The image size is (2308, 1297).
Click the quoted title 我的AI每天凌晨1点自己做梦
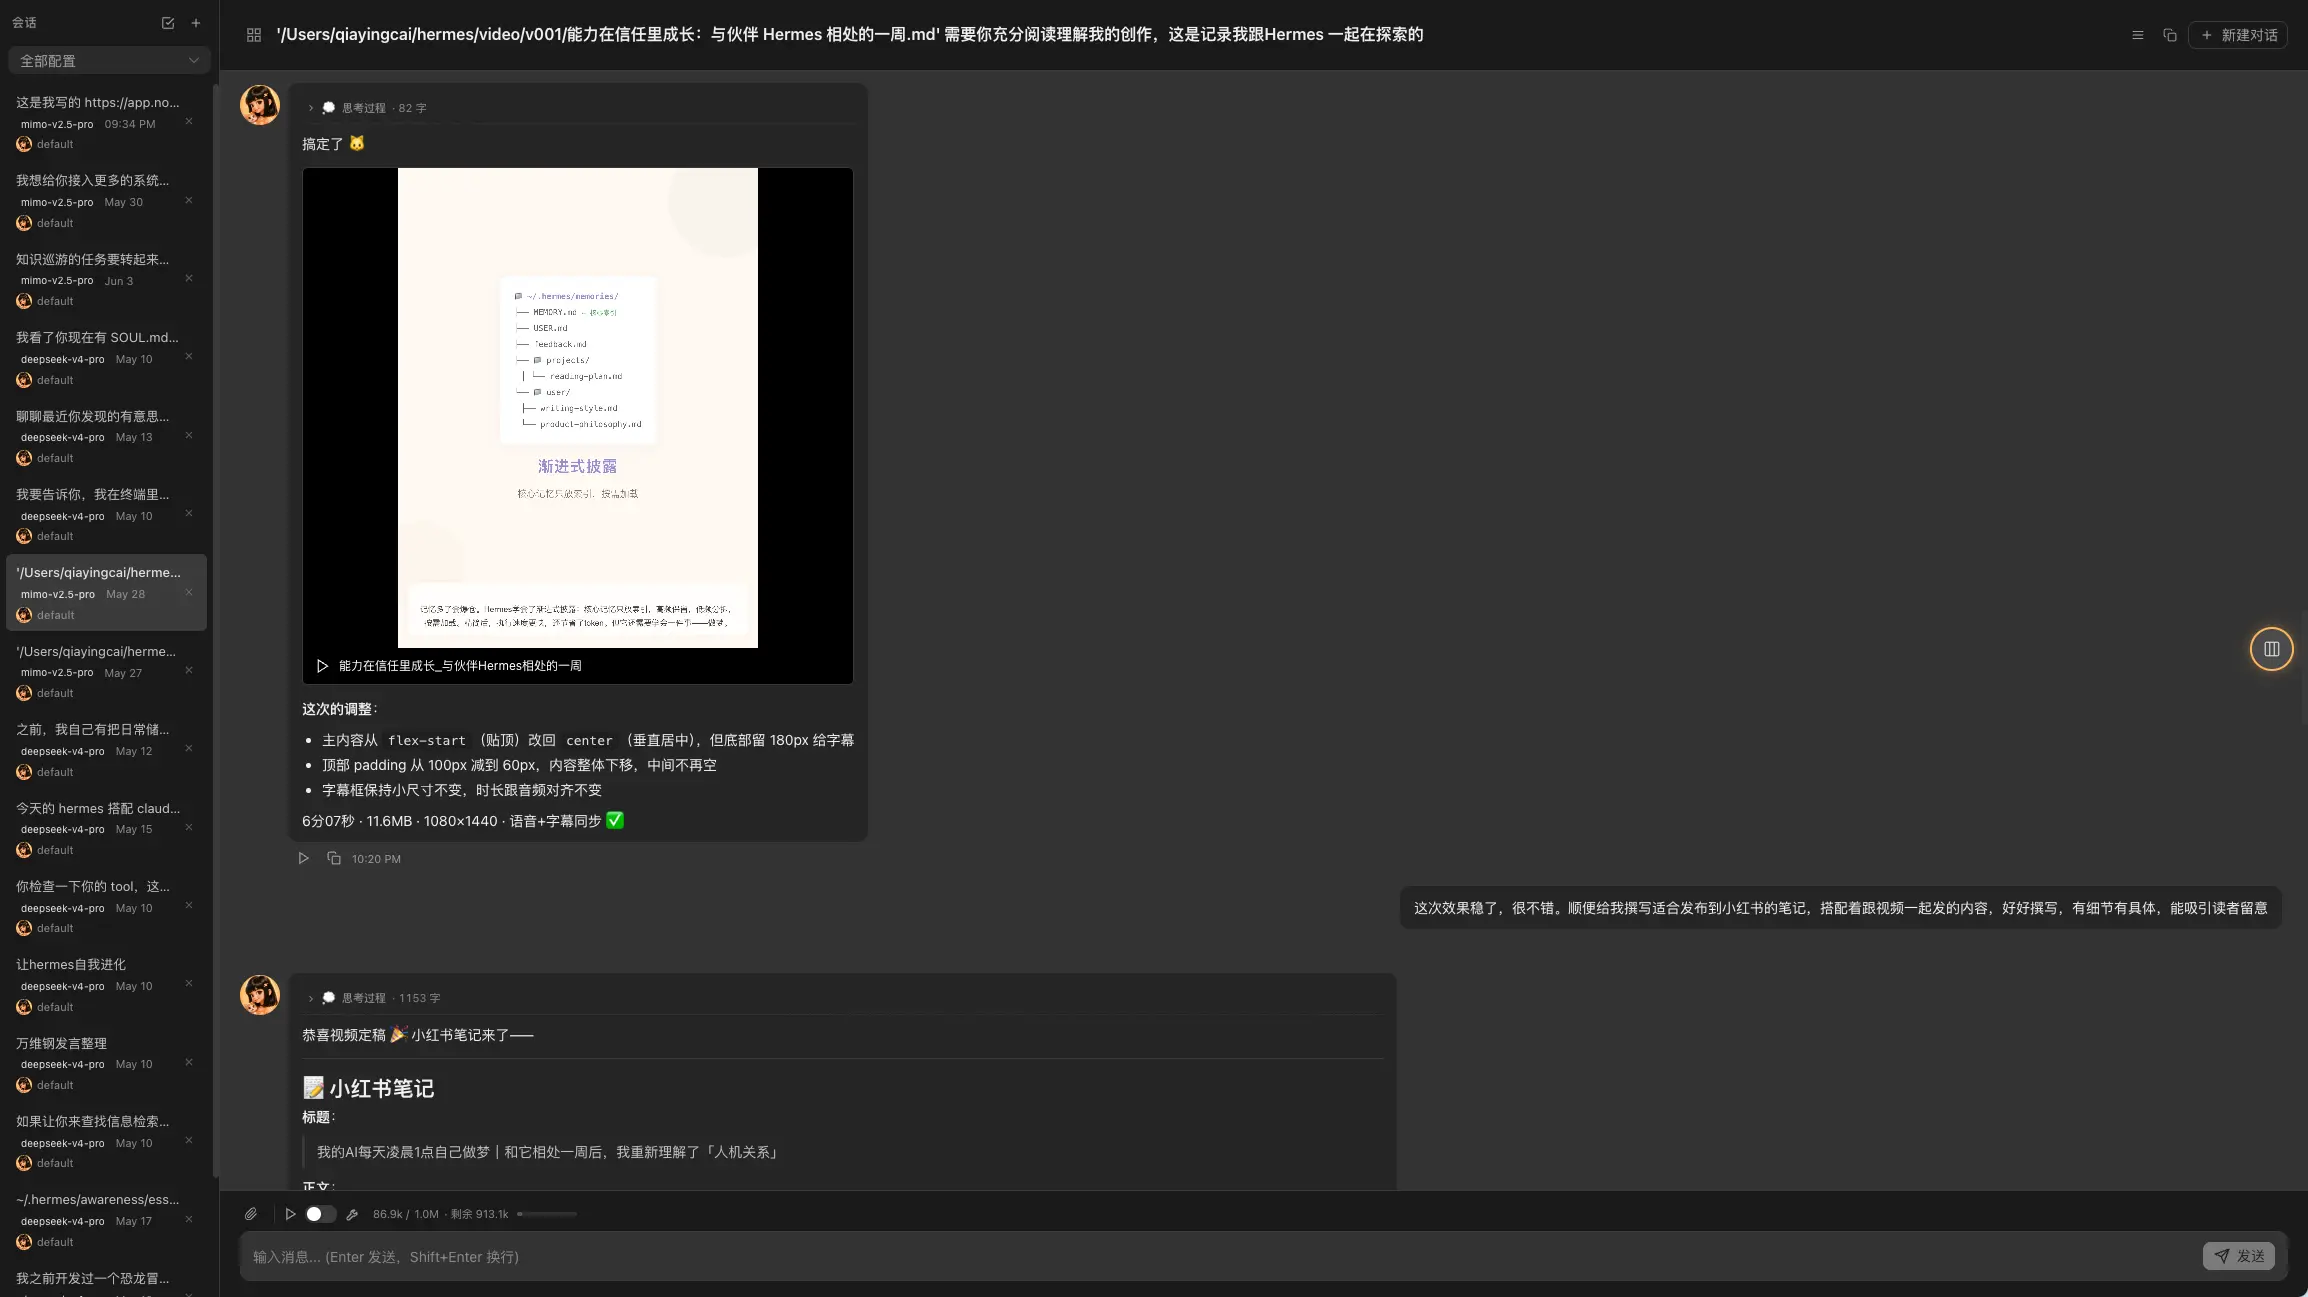[x=547, y=1152]
